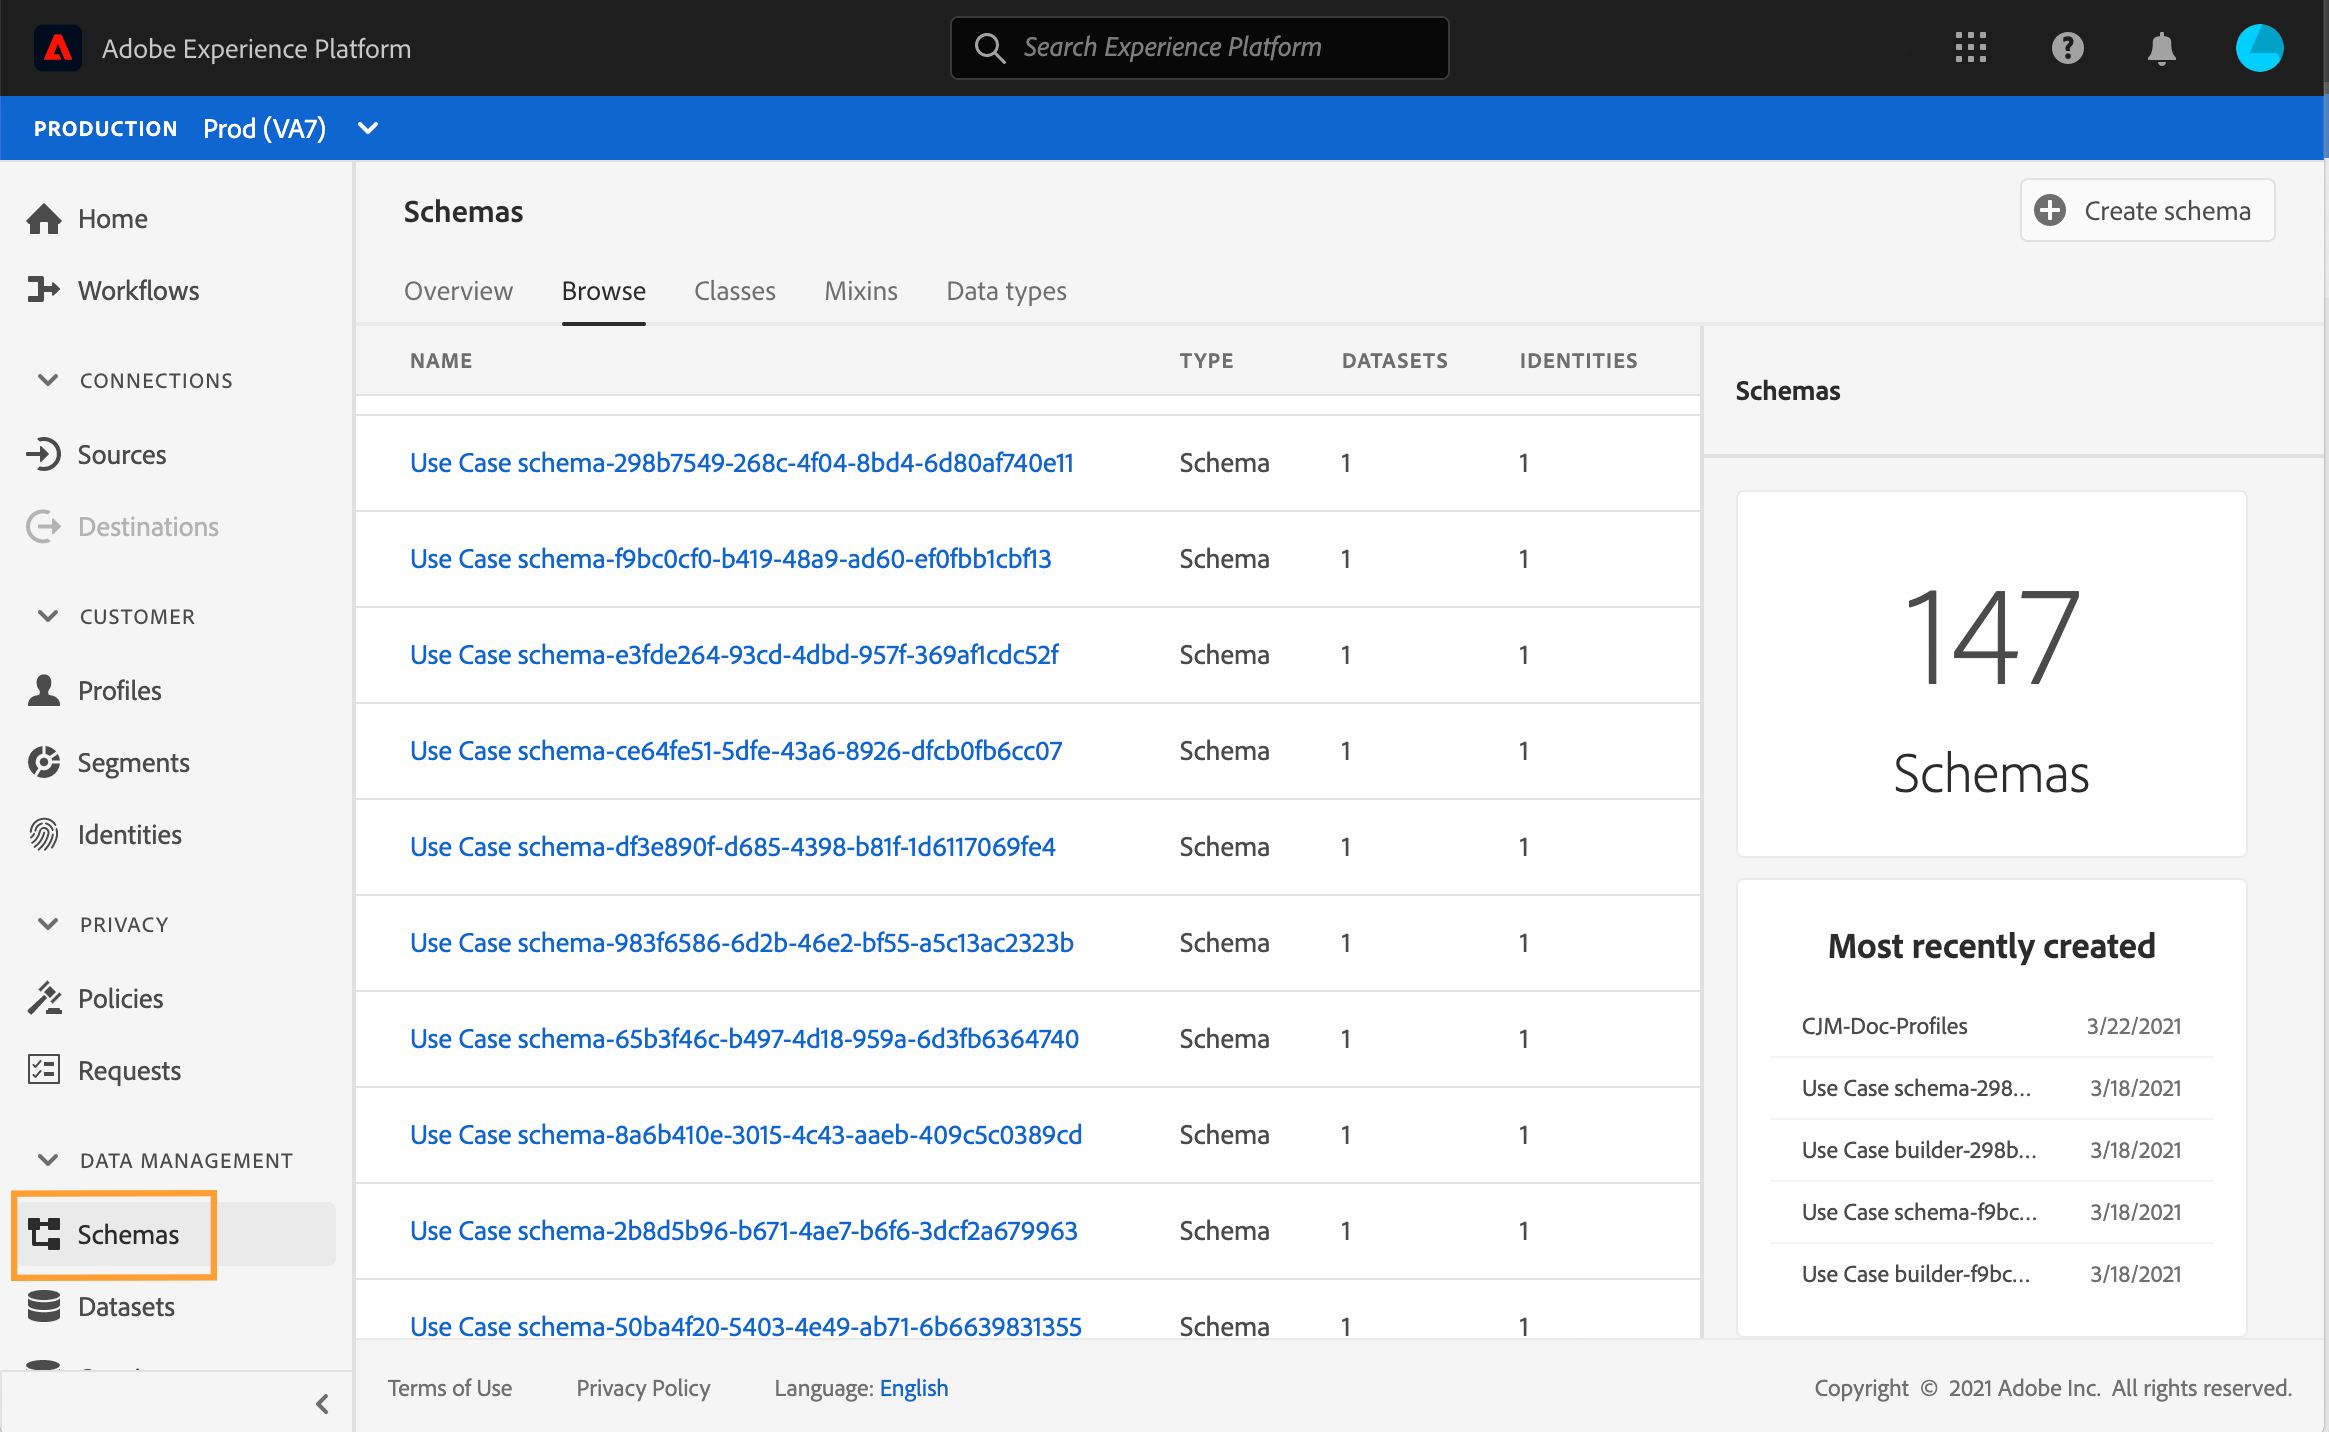Collapse the CONNECTIONS section
This screenshot has width=2329, height=1432.
coord(47,380)
